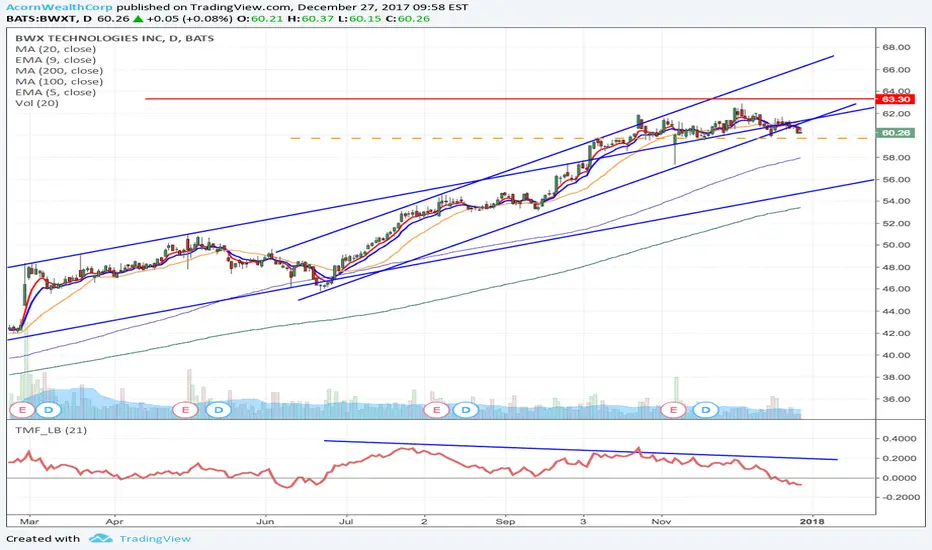Select the EMA (5, close) indicator label

pyautogui.click(x=55, y=92)
